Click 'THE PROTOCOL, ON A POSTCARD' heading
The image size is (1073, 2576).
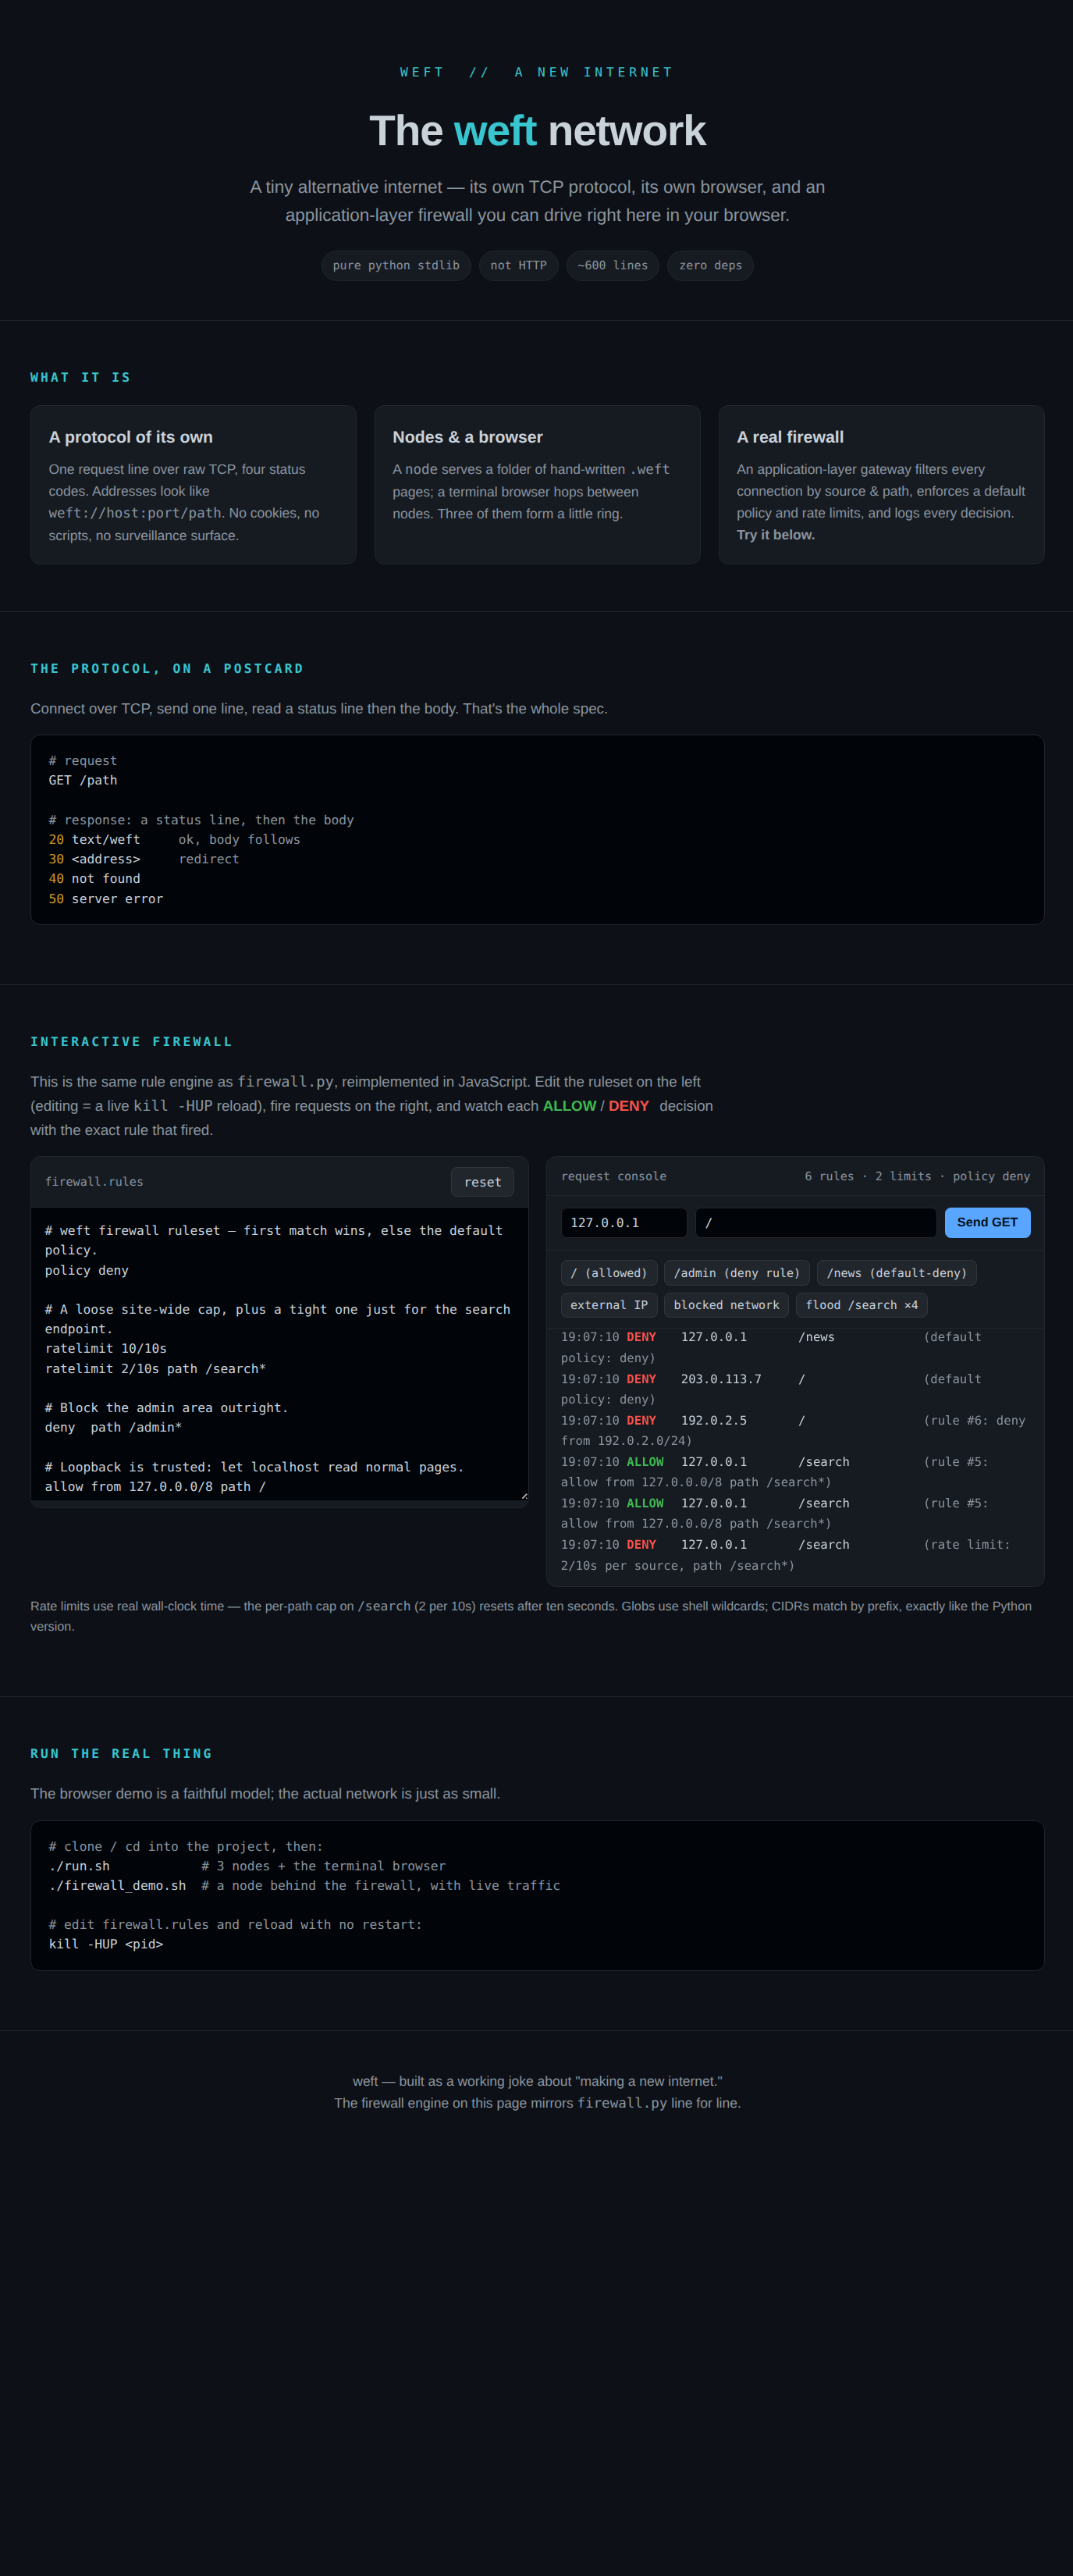point(167,668)
